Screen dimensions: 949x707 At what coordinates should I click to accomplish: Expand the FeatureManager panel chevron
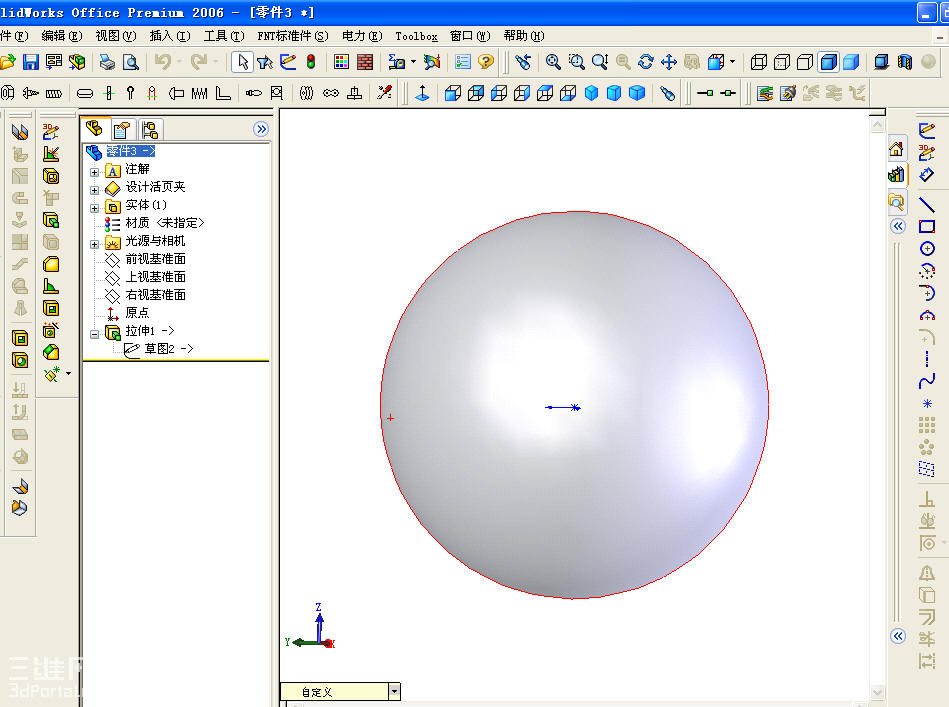coord(261,129)
